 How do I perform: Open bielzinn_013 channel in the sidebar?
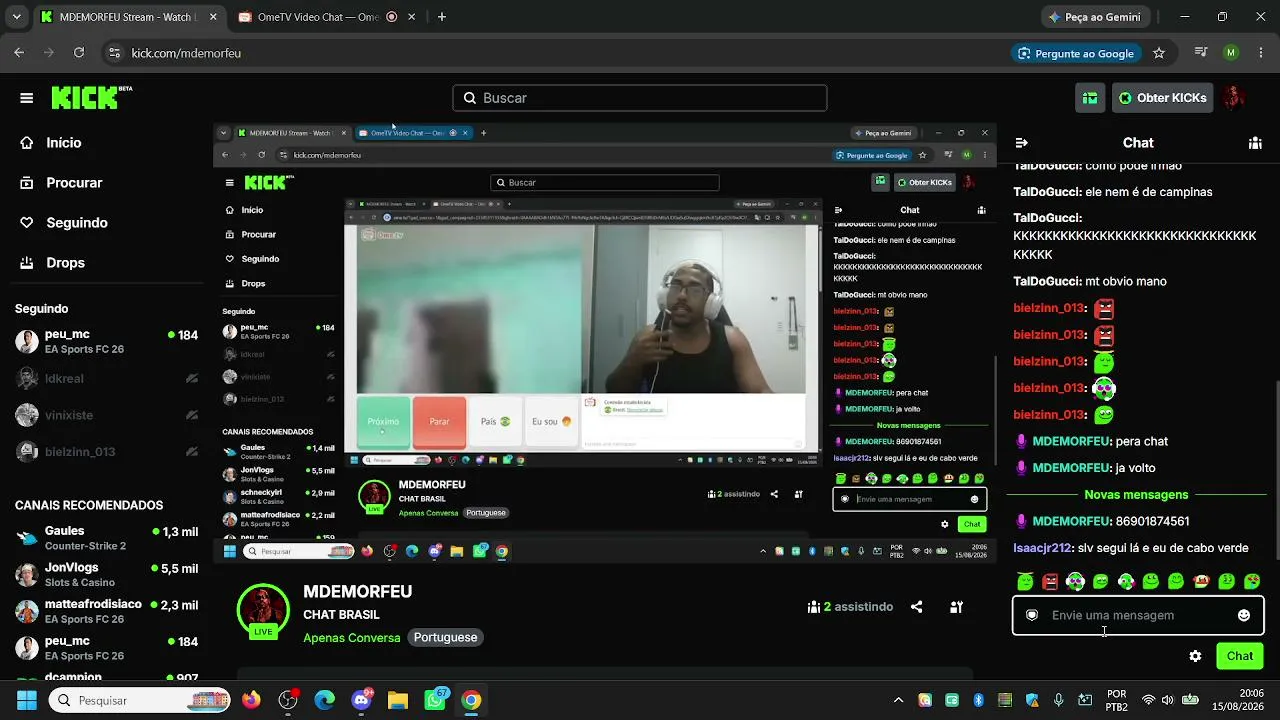[106, 452]
